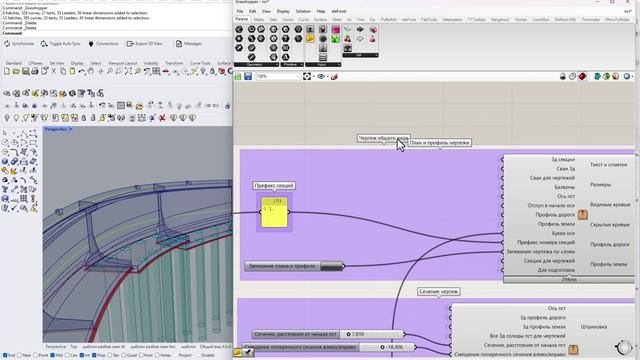Click the yellow panel '1.' component
The image size is (640, 360).
275,212
